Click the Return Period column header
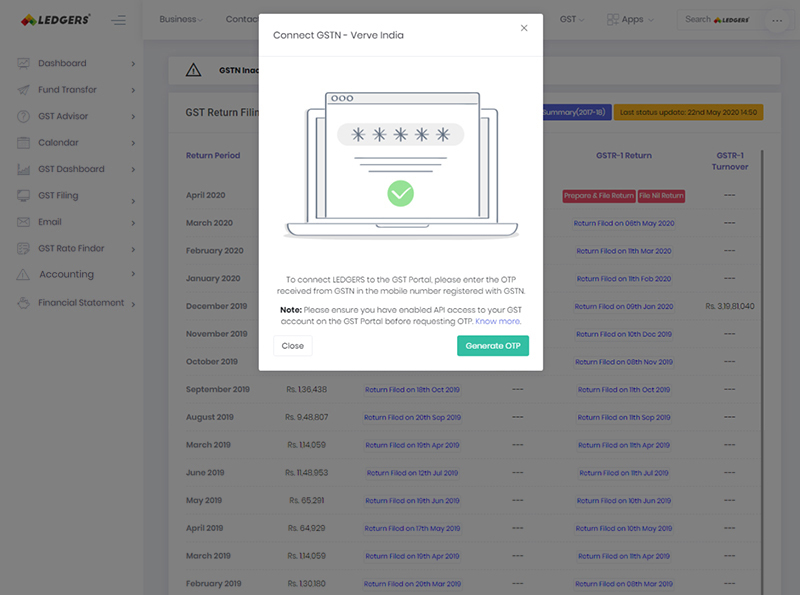 [x=213, y=156]
